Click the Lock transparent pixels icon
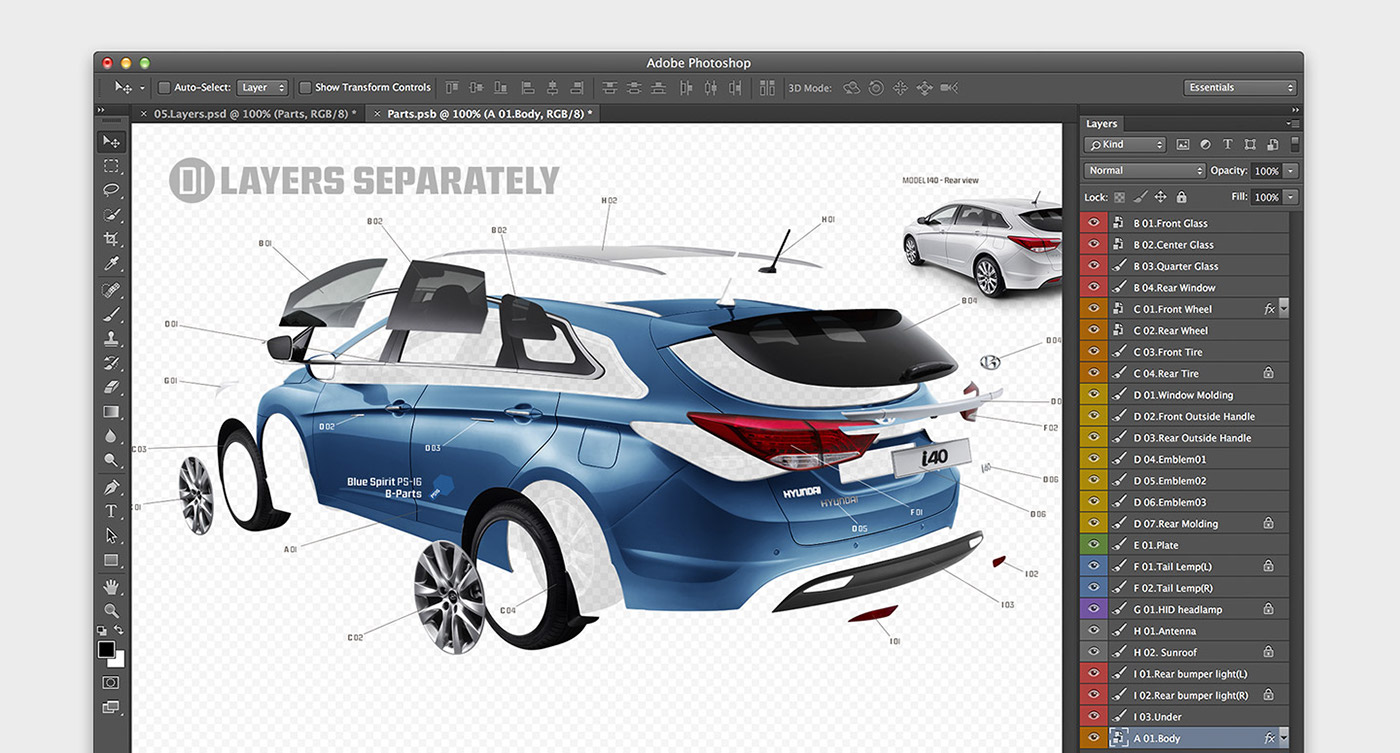The height and width of the screenshot is (753, 1400). (1120, 198)
